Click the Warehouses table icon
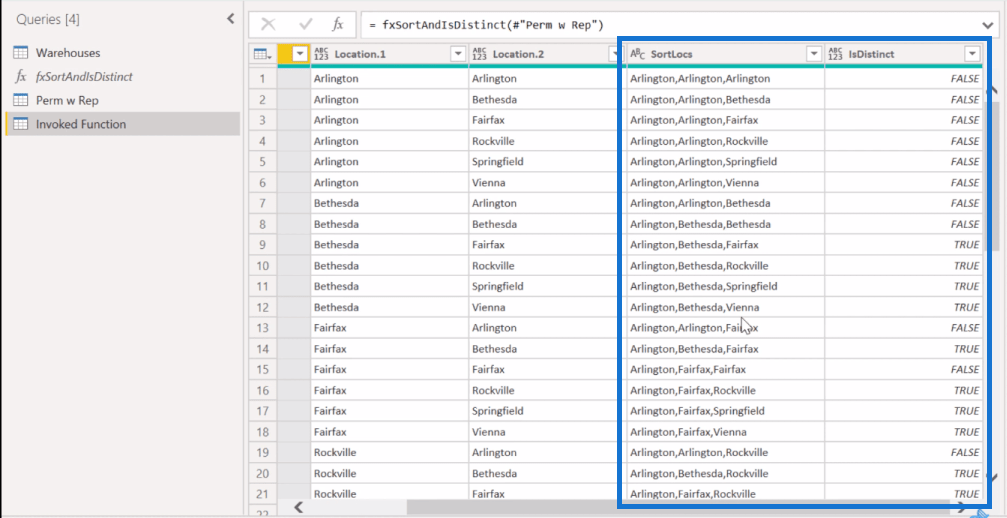The width and height of the screenshot is (1007, 518). click(21, 53)
